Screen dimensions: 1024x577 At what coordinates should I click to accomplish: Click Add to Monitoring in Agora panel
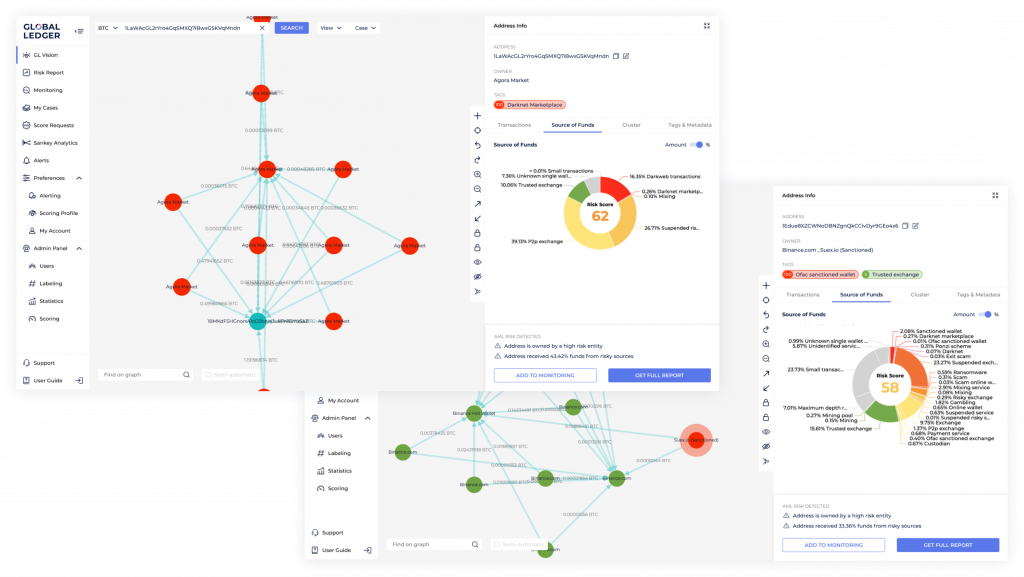[545, 375]
